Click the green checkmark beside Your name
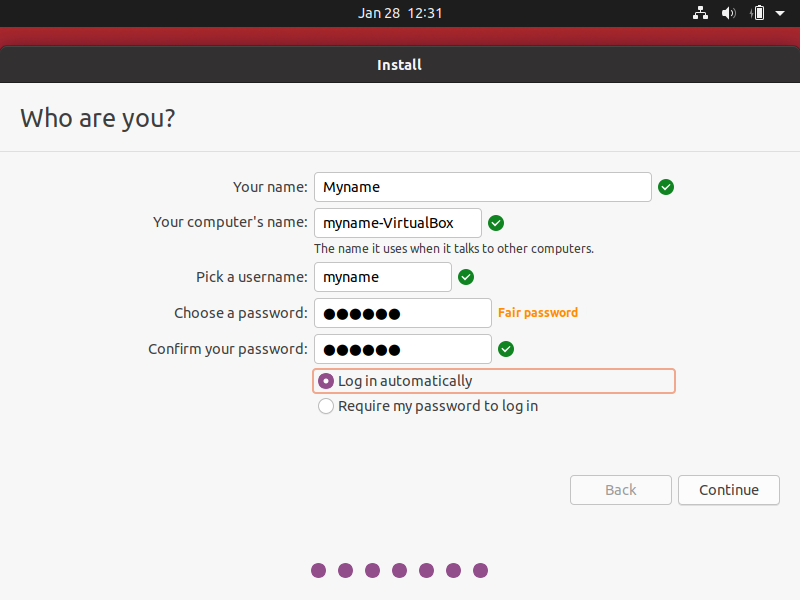This screenshot has height=600, width=800. (x=666, y=187)
